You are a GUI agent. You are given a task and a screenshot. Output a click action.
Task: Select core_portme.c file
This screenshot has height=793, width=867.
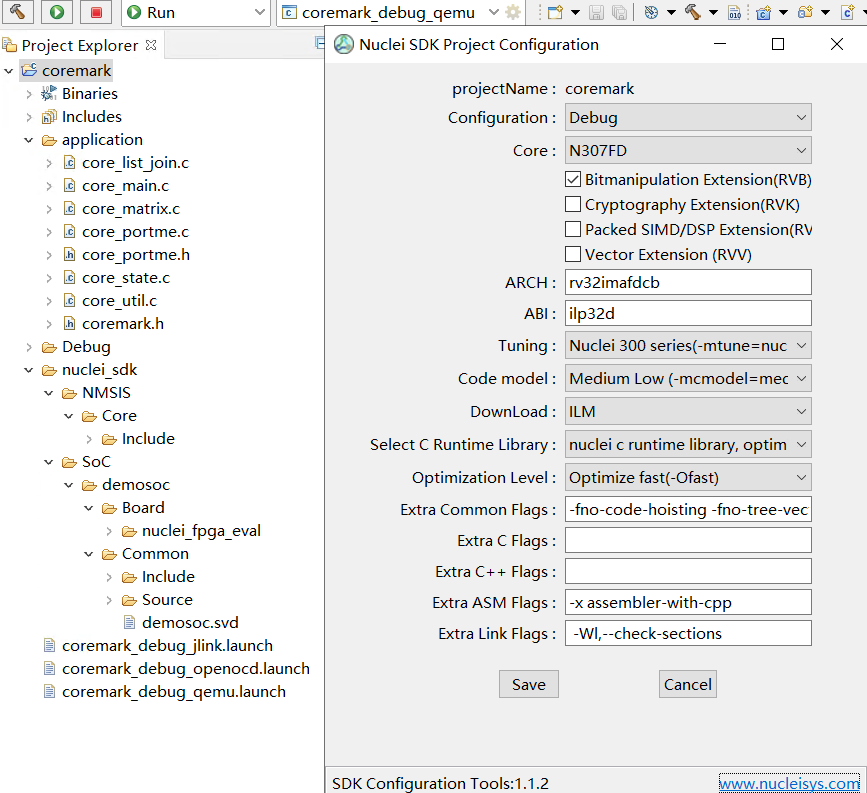(135, 232)
